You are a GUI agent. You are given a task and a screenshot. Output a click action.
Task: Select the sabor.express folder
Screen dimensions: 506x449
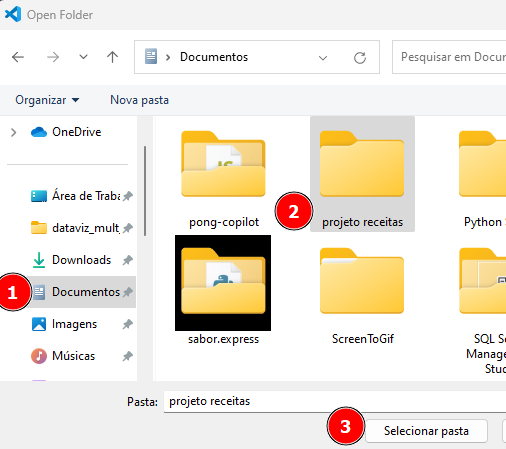(x=223, y=290)
